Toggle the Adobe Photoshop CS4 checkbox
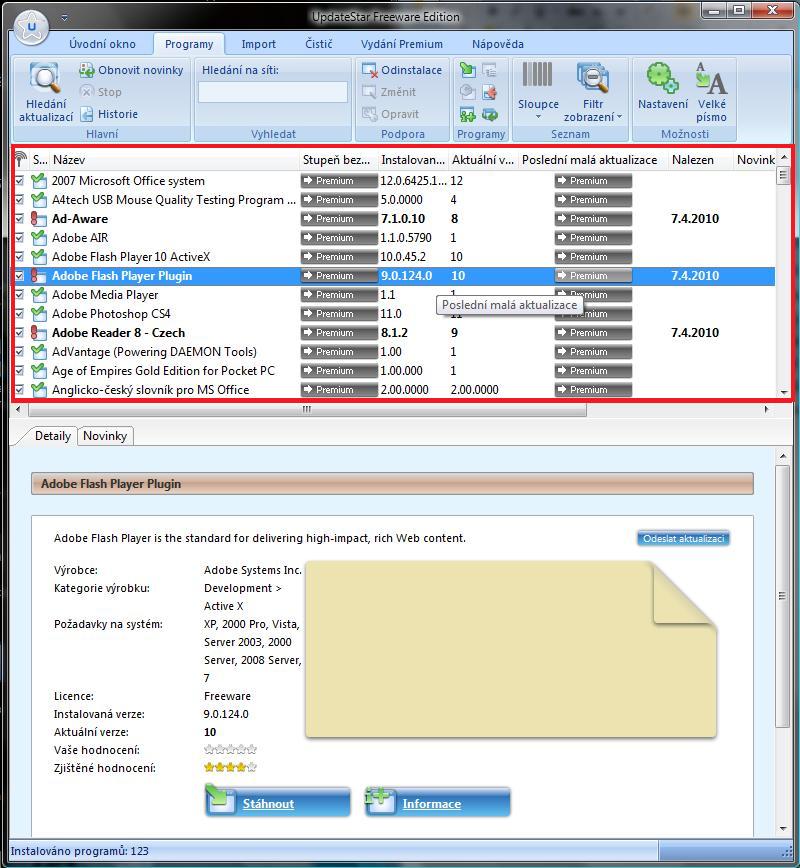 [19, 313]
